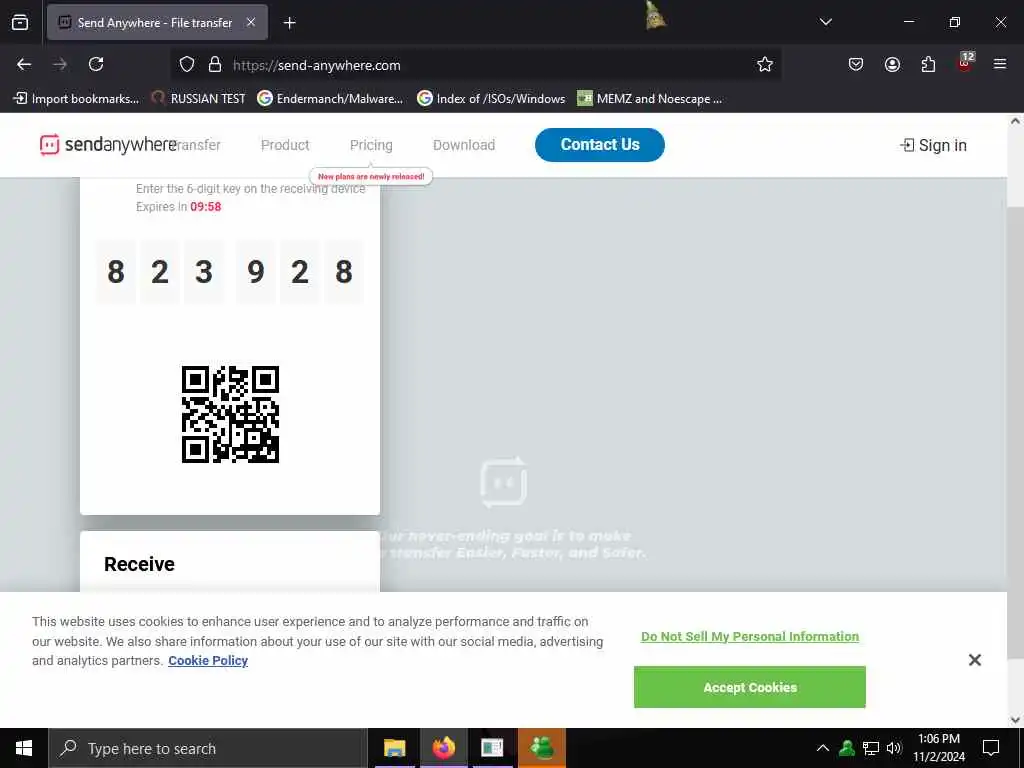The width and height of the screenshot is (1024, 768).
Task: Open the extensions puzzle icon
Action: 928,64
